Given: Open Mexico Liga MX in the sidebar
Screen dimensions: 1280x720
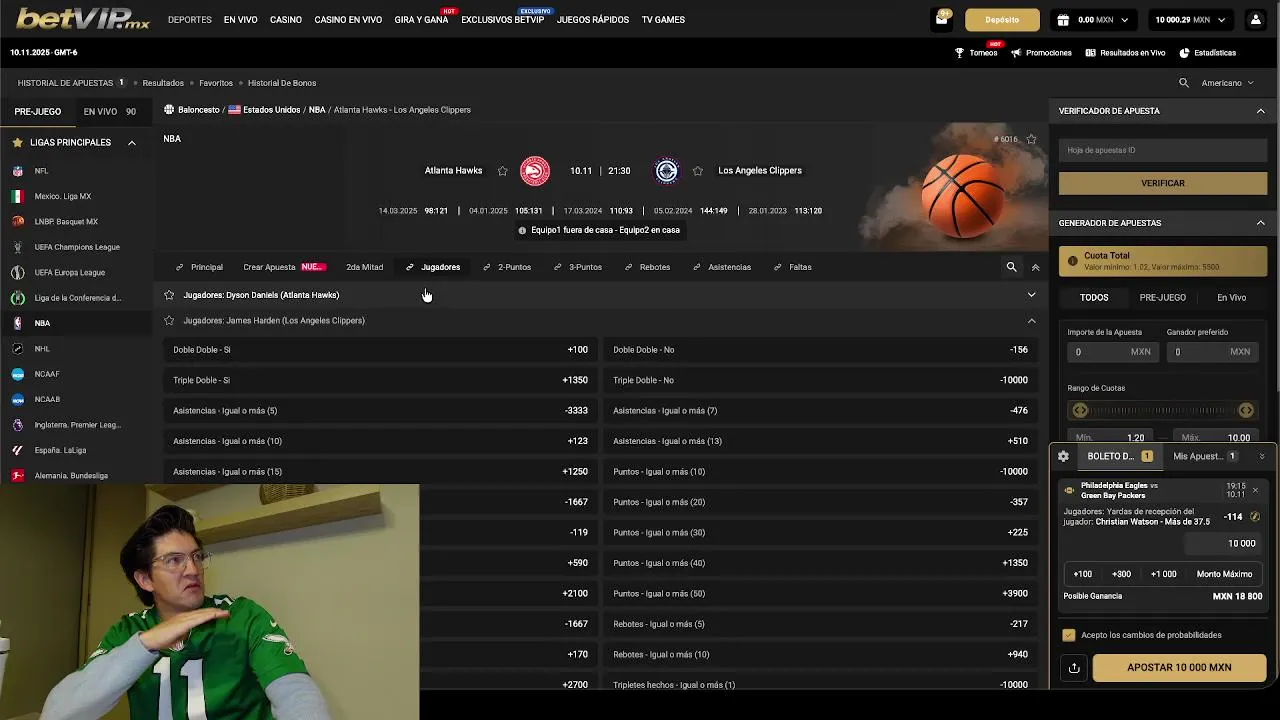Looking at the screenshot, I should (x=63, y=196).
